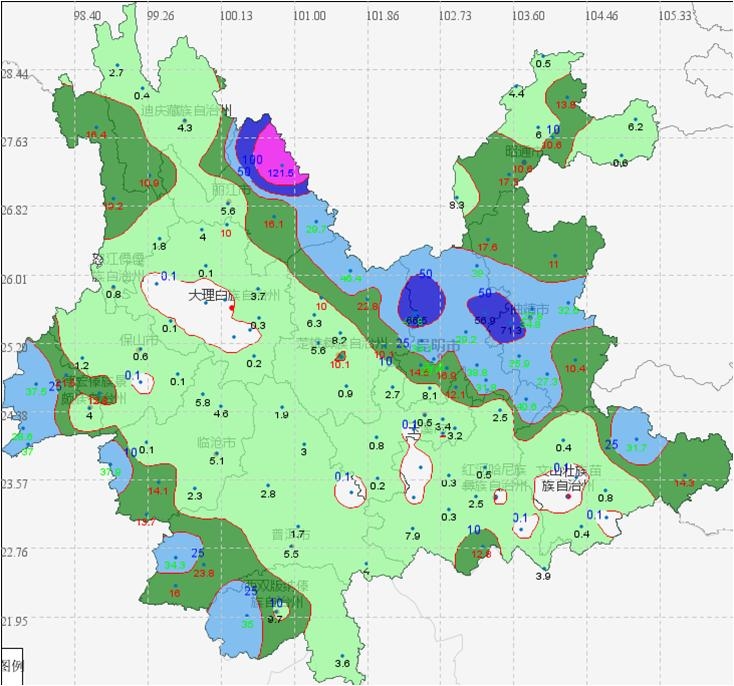Image resolution: width=734 pixels, height=686 pixels.
Task: Select the 7.9 rainfall station value
Action: click(412, 536)
